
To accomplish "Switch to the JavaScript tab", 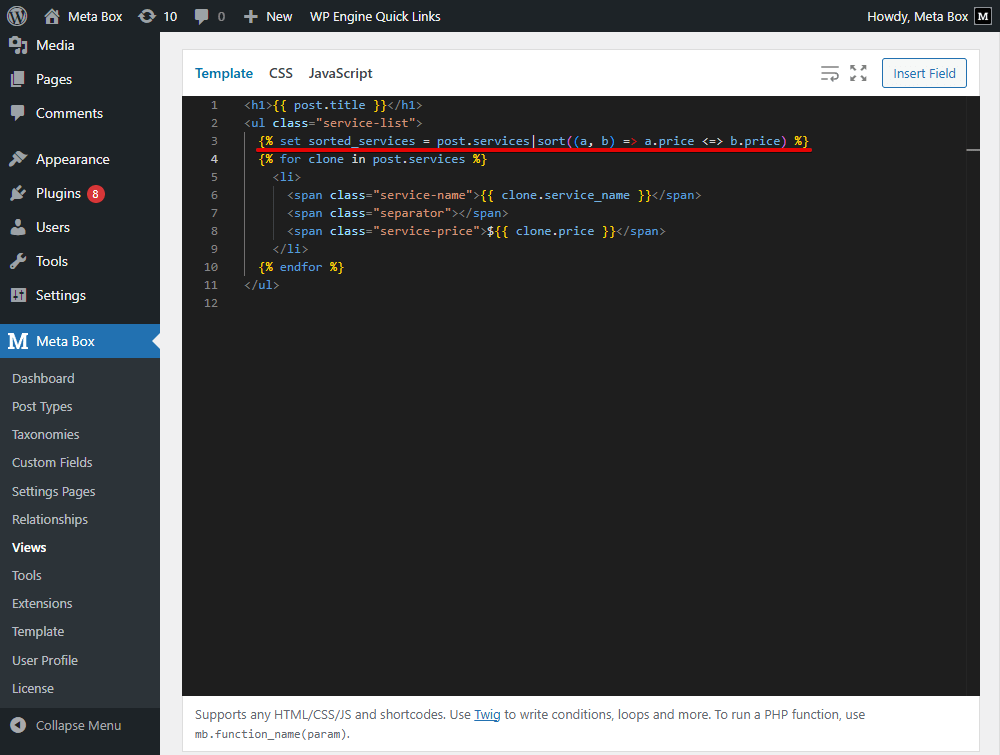I will pos(340,73).
